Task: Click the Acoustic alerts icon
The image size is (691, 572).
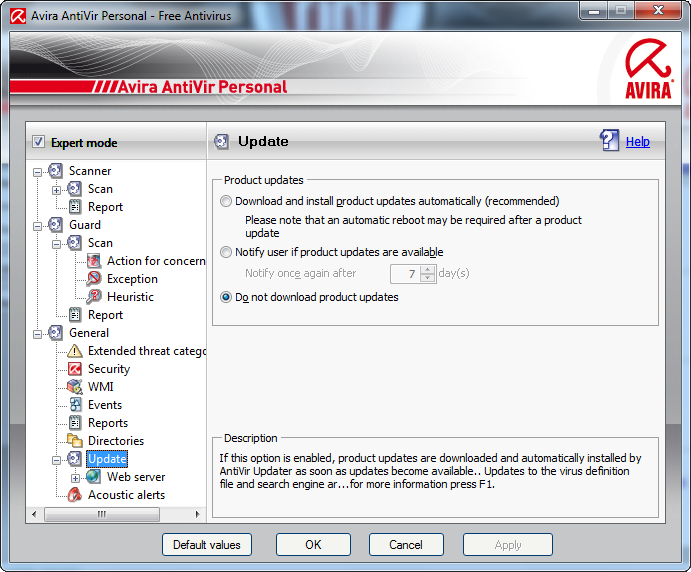Action: point(75,495)
